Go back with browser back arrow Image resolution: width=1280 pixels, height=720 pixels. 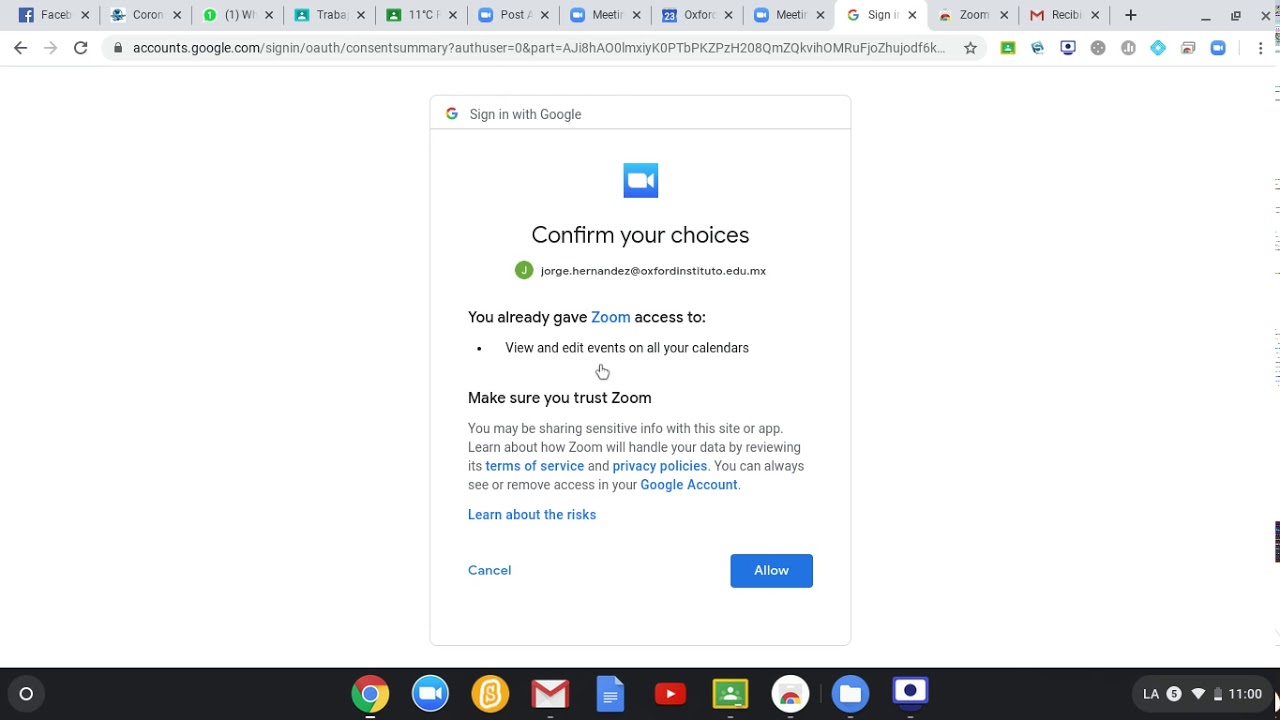click(x=20, y=48)
